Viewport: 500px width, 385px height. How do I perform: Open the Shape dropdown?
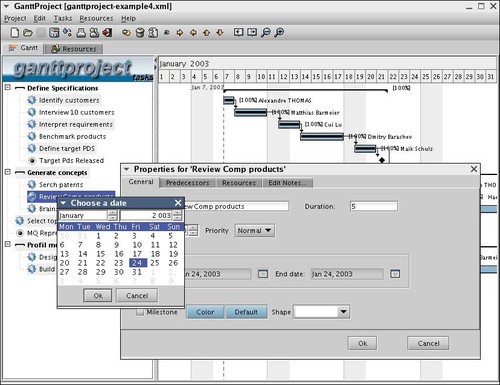pos(321,312)
